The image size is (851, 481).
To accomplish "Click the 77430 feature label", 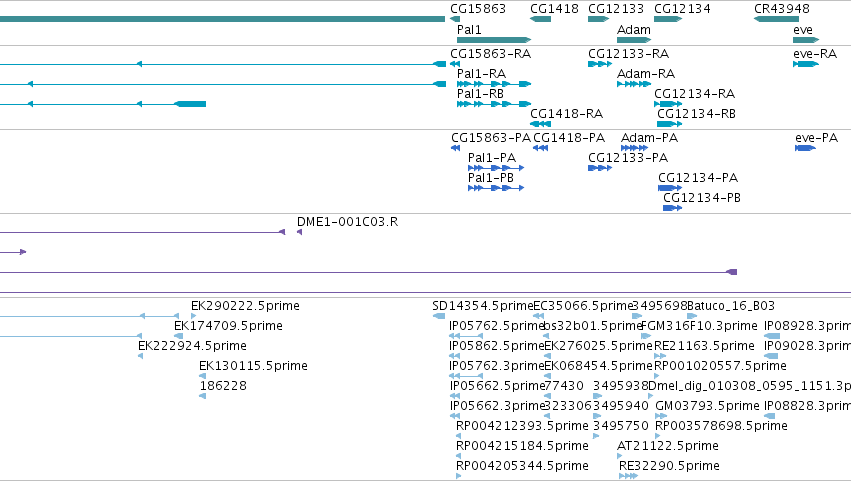I will click(x=564, y=386).
